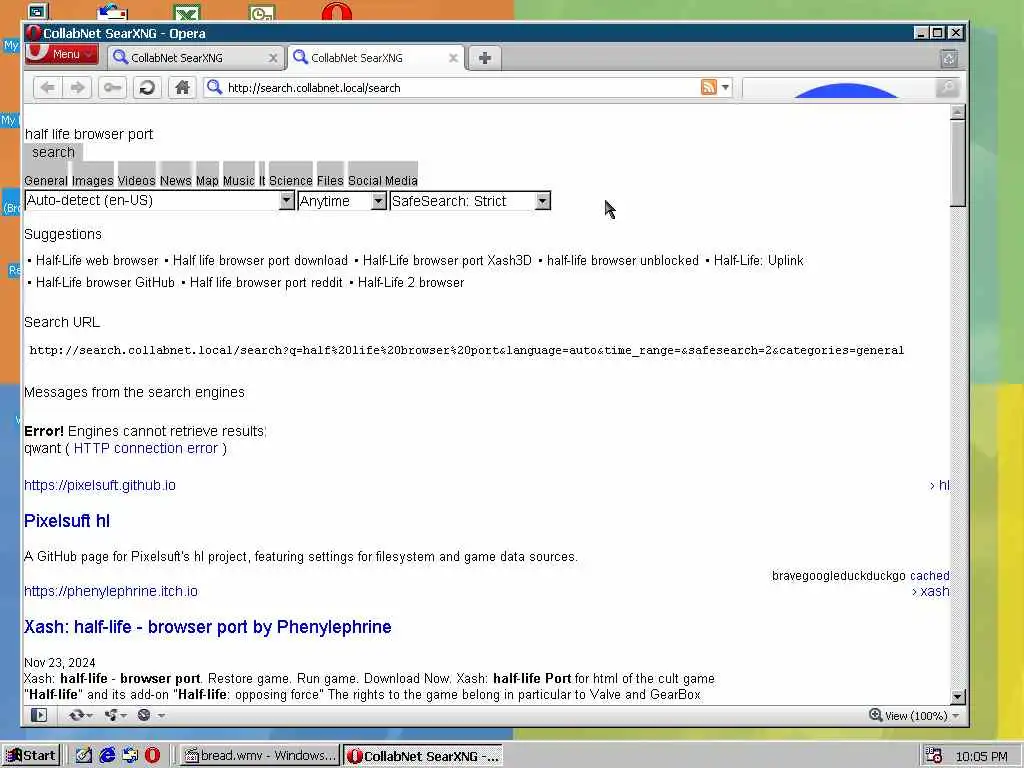Go back with the Back arrow button
The height and width of the screenshot is (768, 1024).
click(x=48, y=88)
